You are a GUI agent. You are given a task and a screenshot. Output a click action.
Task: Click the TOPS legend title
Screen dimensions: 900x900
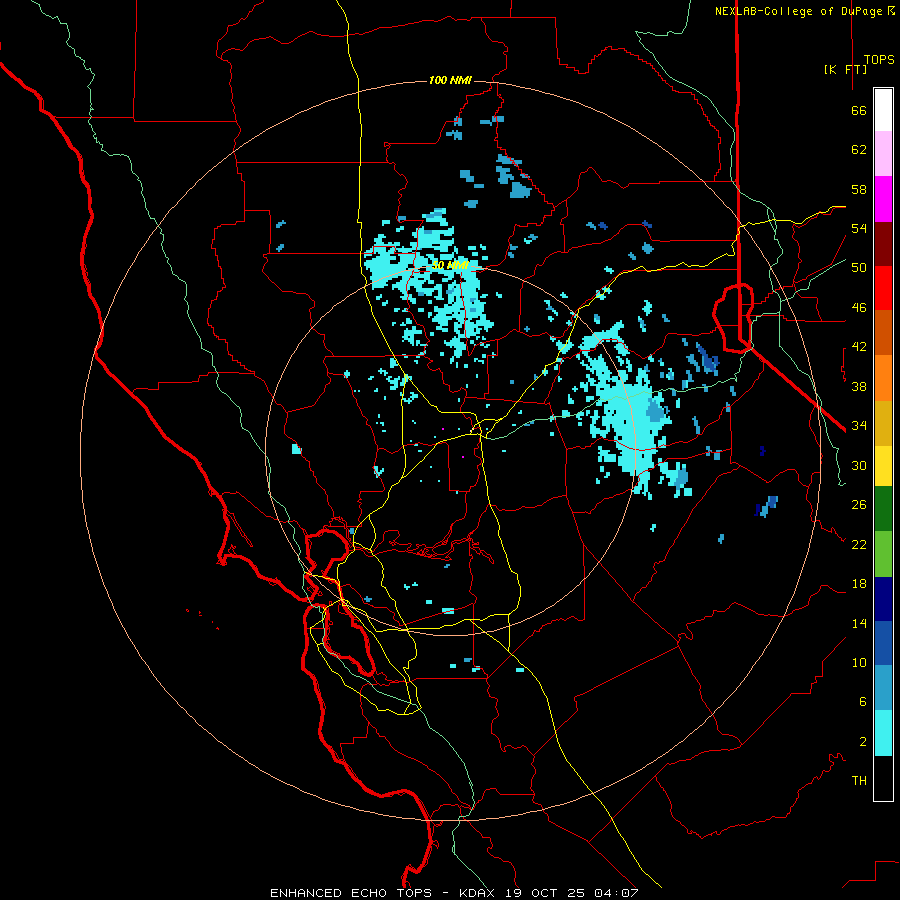[879, 59]
